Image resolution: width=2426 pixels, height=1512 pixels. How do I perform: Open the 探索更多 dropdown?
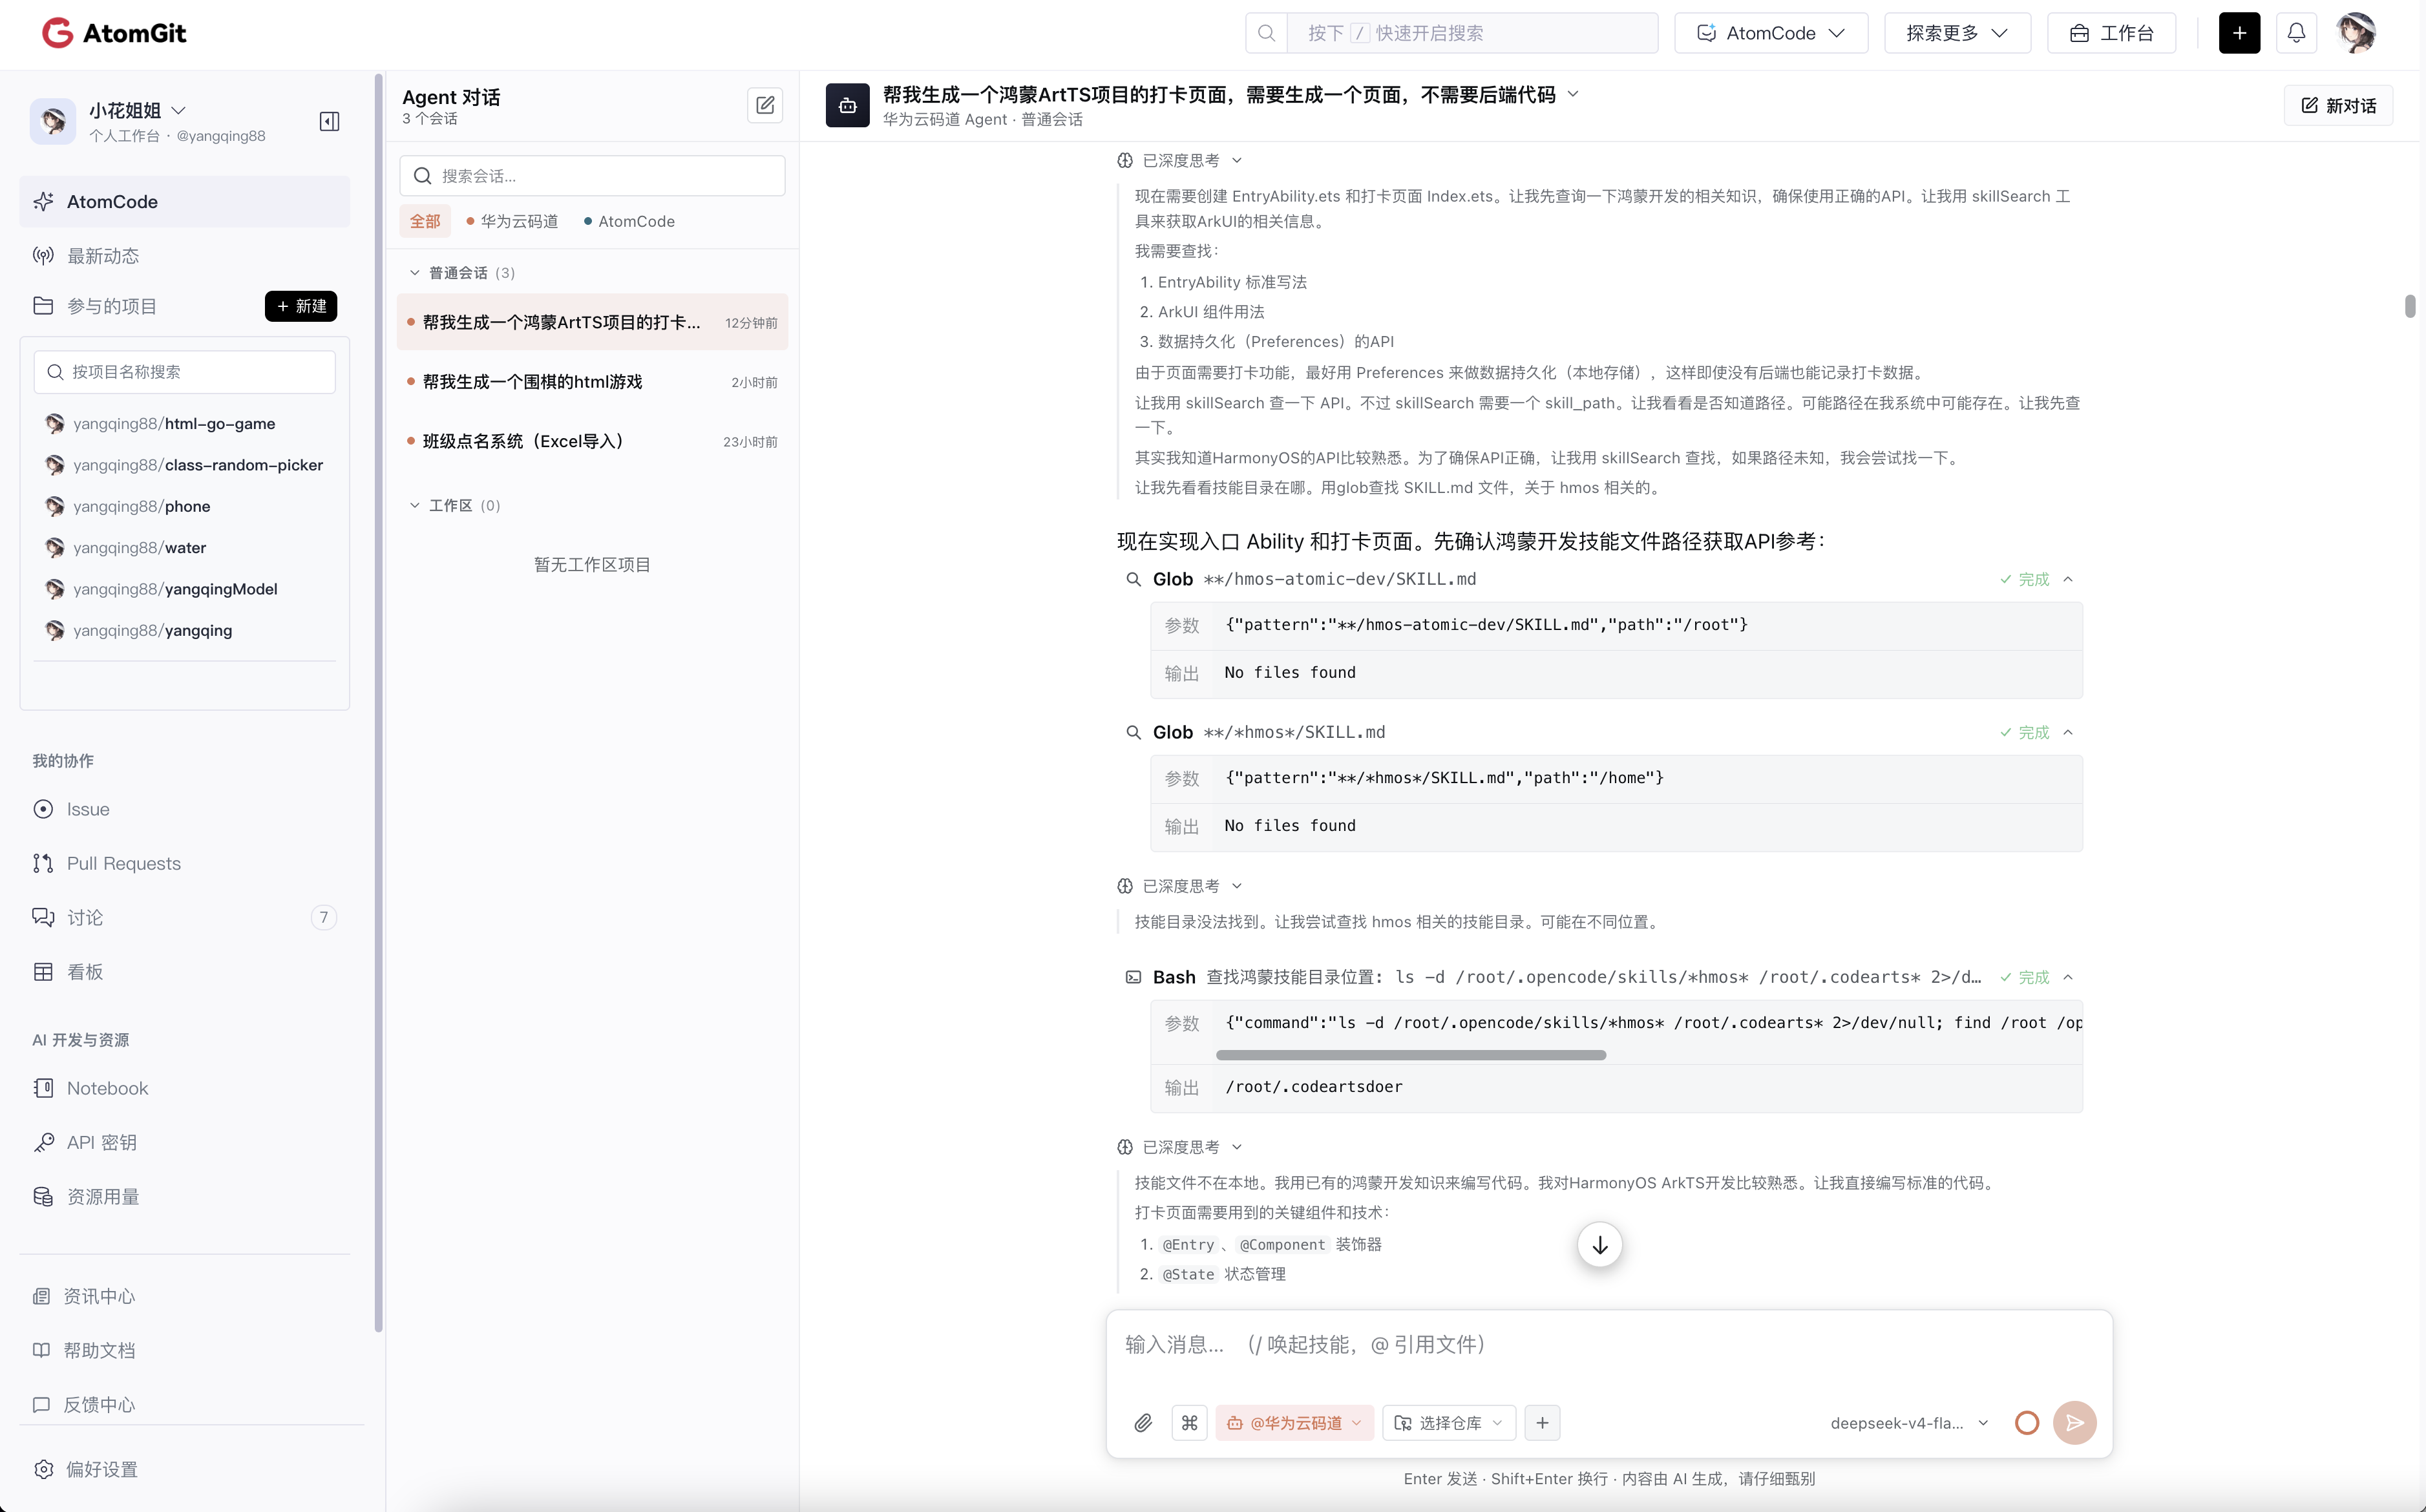point(1957,33)
